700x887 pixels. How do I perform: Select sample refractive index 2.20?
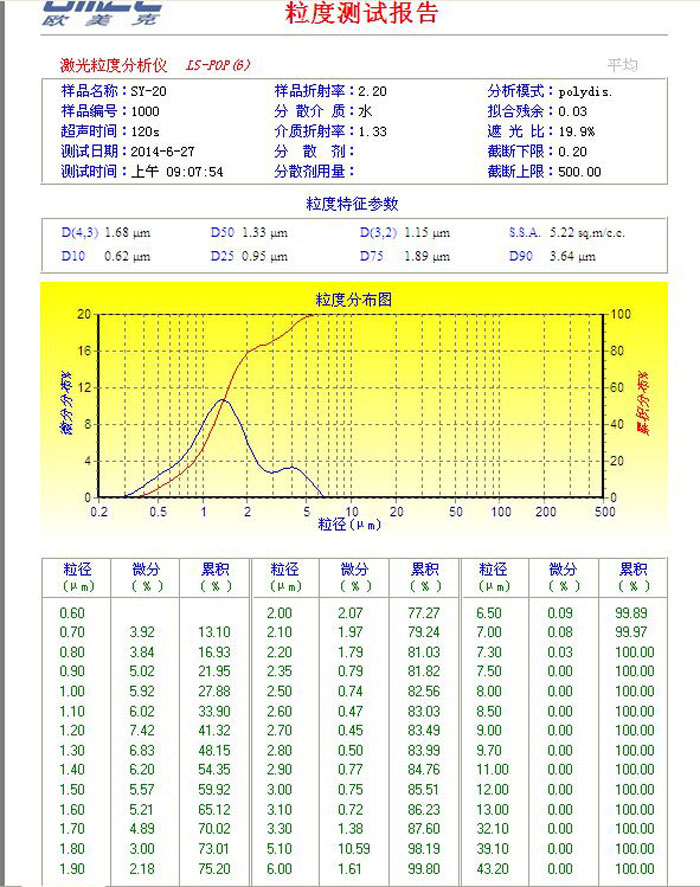pyautogui.click(x=372, y=91)
